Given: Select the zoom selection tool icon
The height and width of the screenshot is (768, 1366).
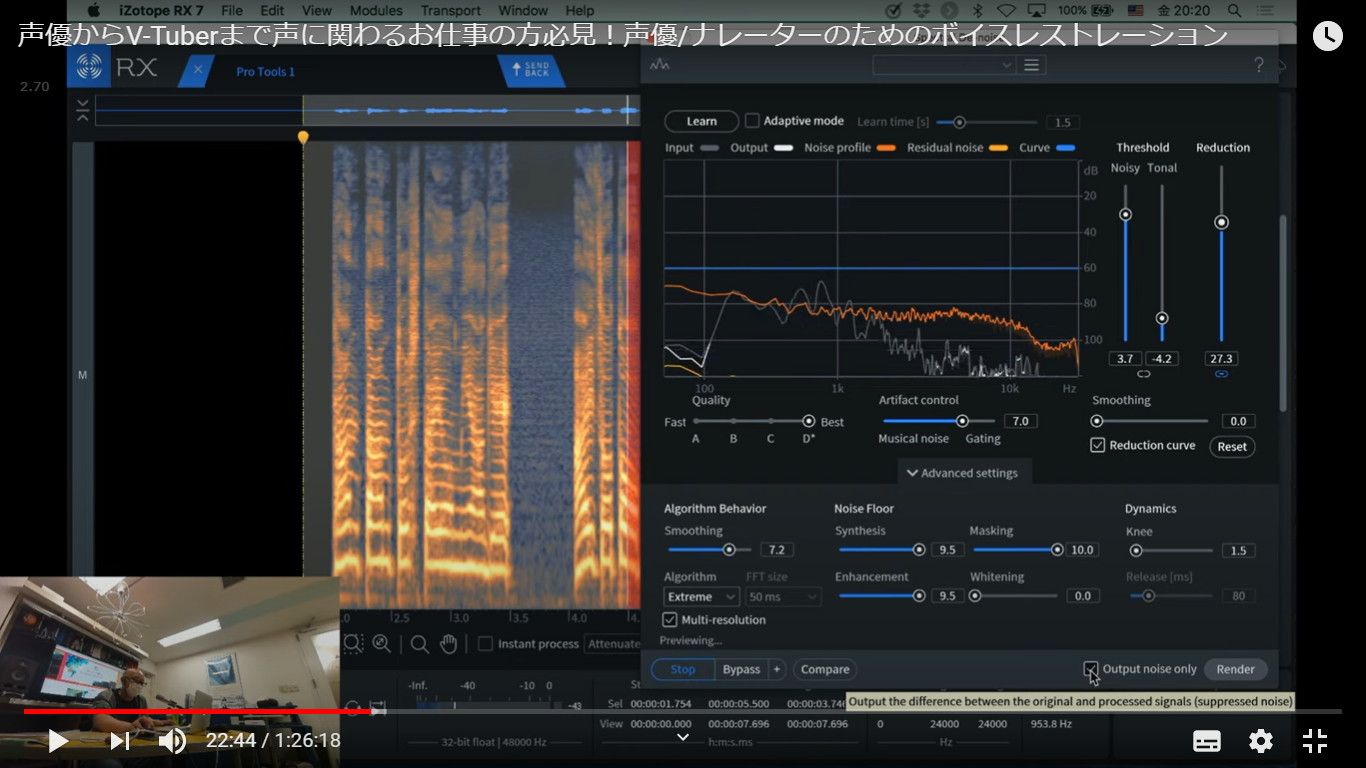Looking at the screenshot, I should tap(353, 644).
